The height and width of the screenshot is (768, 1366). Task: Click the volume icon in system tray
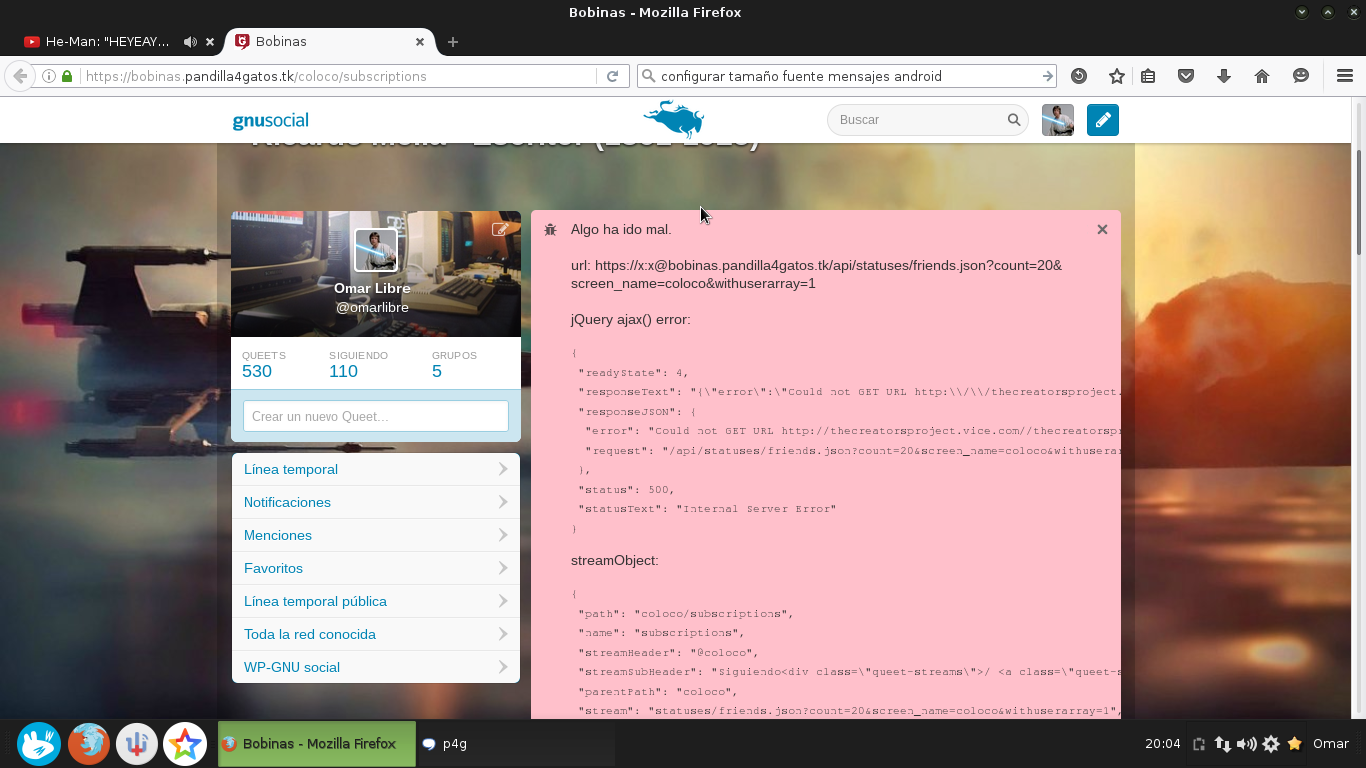point(1246,744)
